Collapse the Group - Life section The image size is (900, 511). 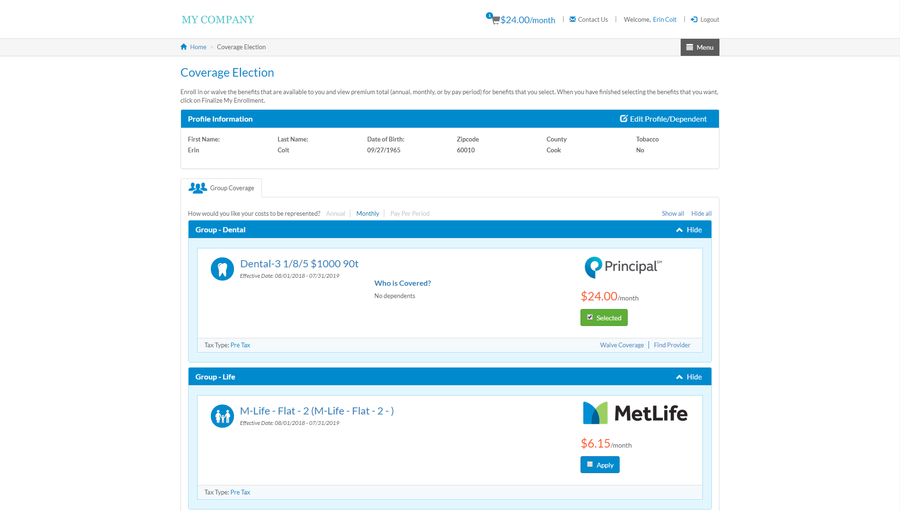click(x=688, y=377)
